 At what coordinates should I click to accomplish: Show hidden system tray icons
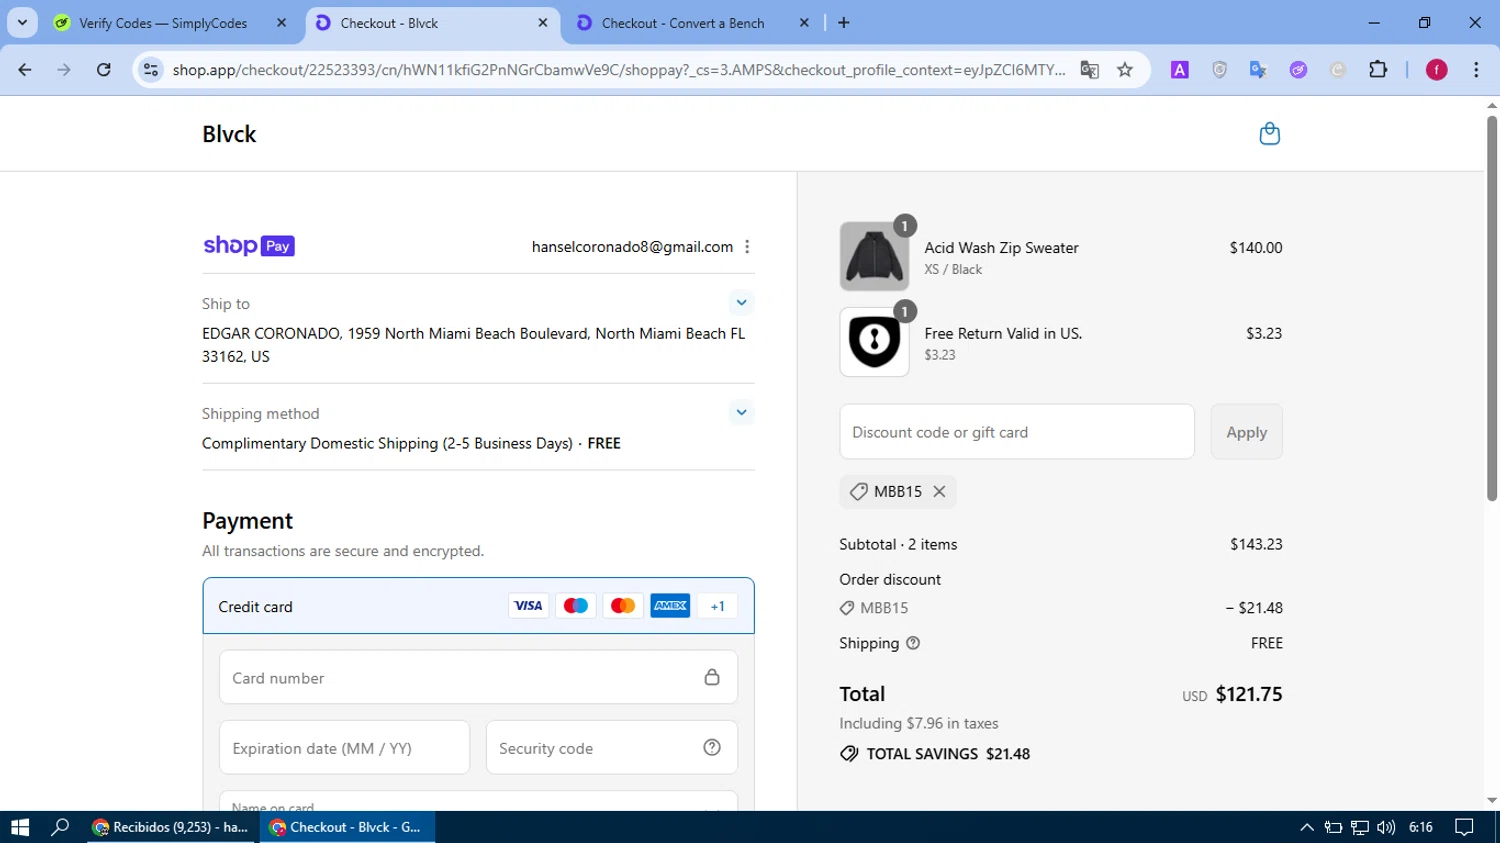(x=1306, y=827)
